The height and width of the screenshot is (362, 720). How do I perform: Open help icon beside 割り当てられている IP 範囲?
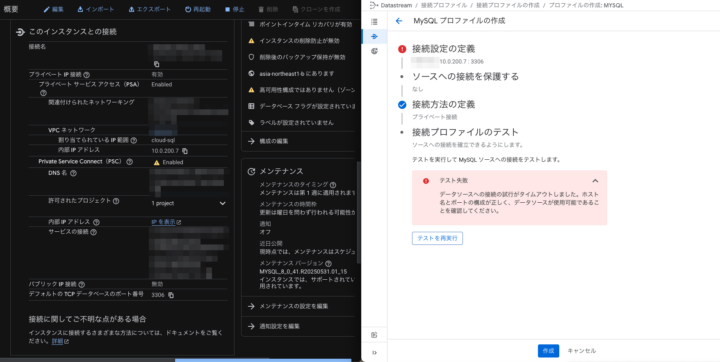click(x=134, y=141)
